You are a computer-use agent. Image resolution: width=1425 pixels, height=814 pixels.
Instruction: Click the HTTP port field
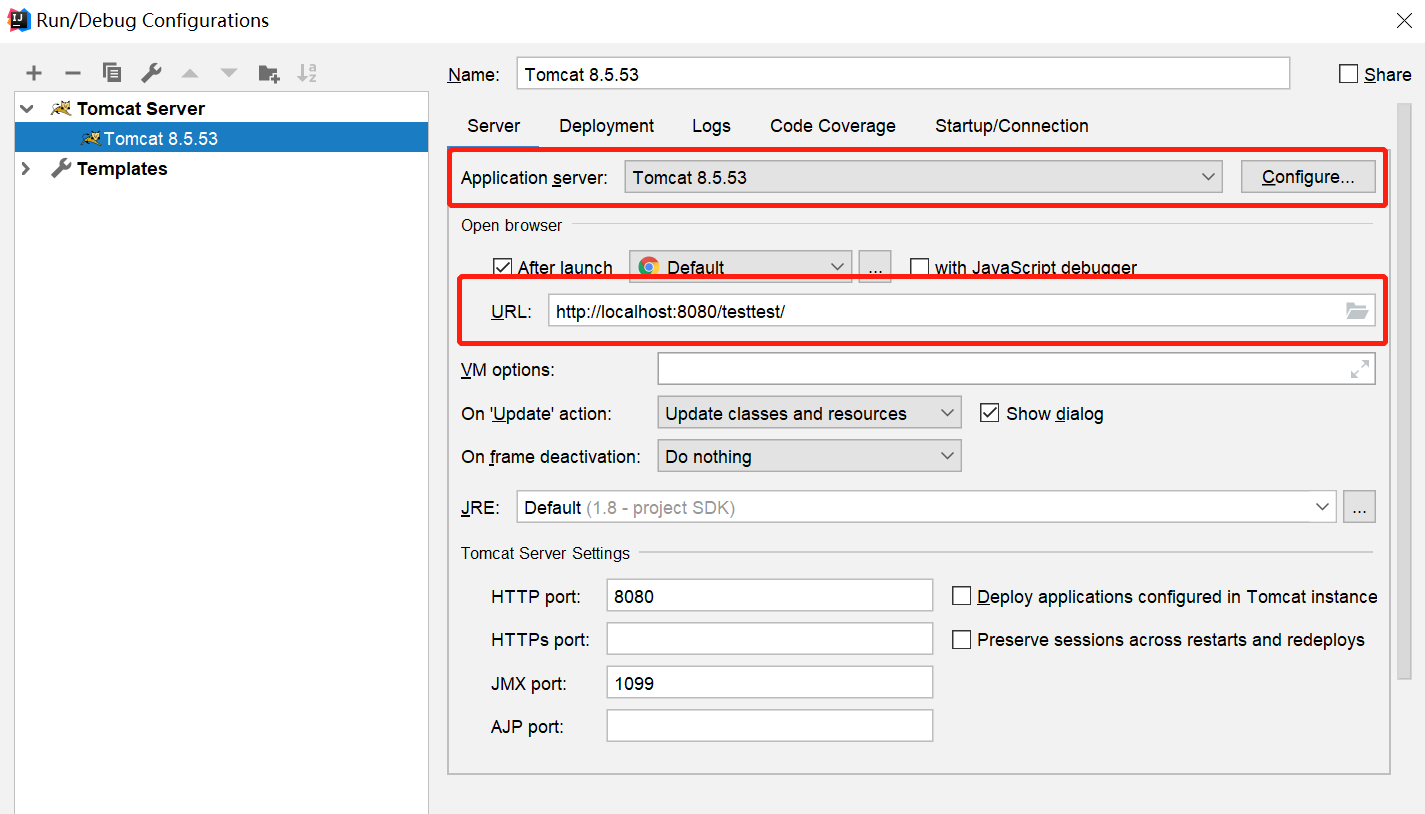769,596
